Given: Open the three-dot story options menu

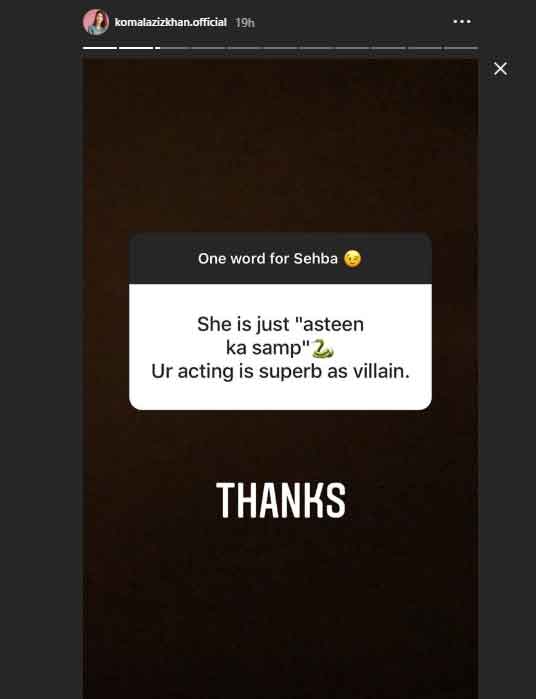Looking at the screenshot, I should click(462, 21).
